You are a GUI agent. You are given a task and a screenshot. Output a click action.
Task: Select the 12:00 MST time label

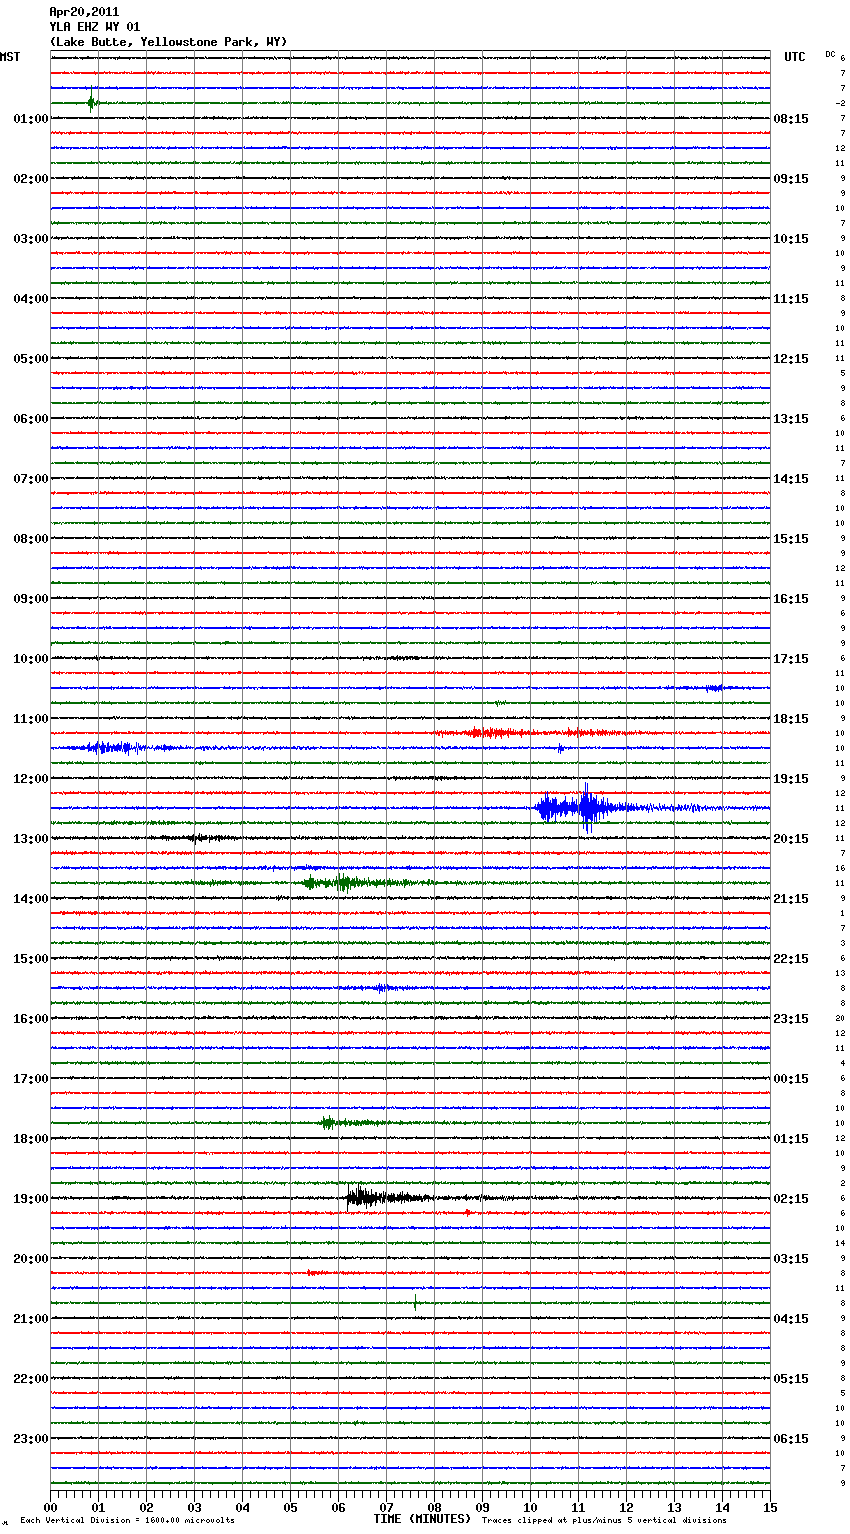31,779
